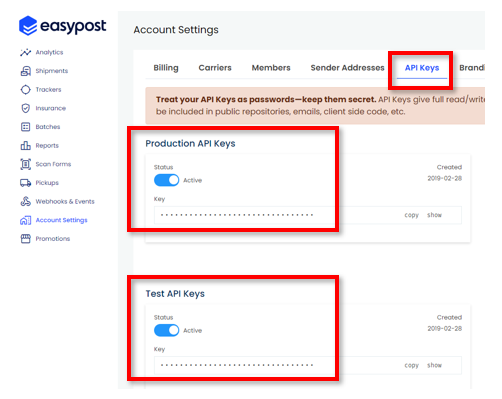
Task: Click the Created label in Test section
Action: (x=449, y=317)
